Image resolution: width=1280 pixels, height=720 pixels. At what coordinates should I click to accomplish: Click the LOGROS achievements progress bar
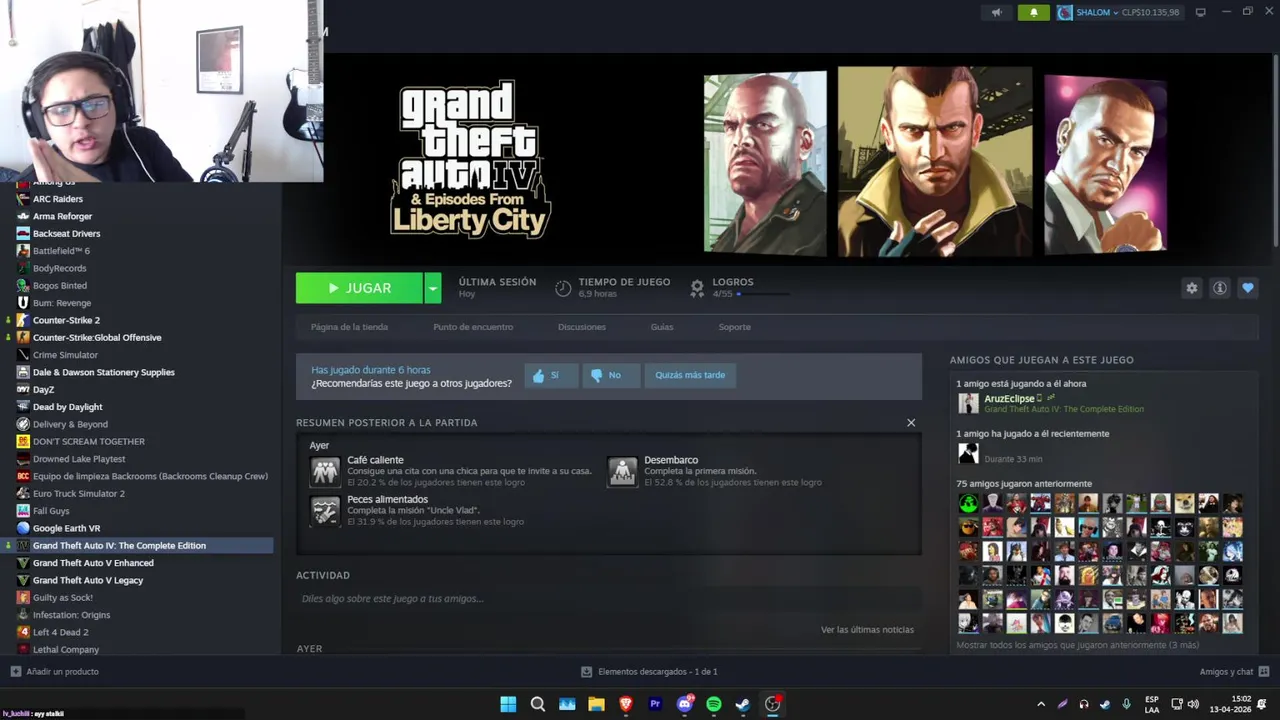[x=765, y=294]
